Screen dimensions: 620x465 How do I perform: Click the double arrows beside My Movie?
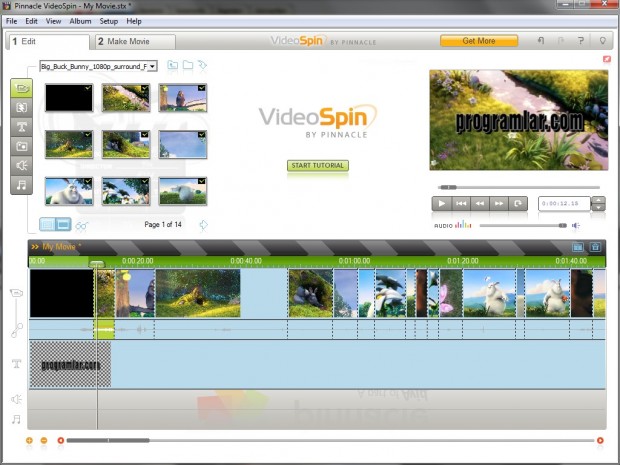click(35, 247)
